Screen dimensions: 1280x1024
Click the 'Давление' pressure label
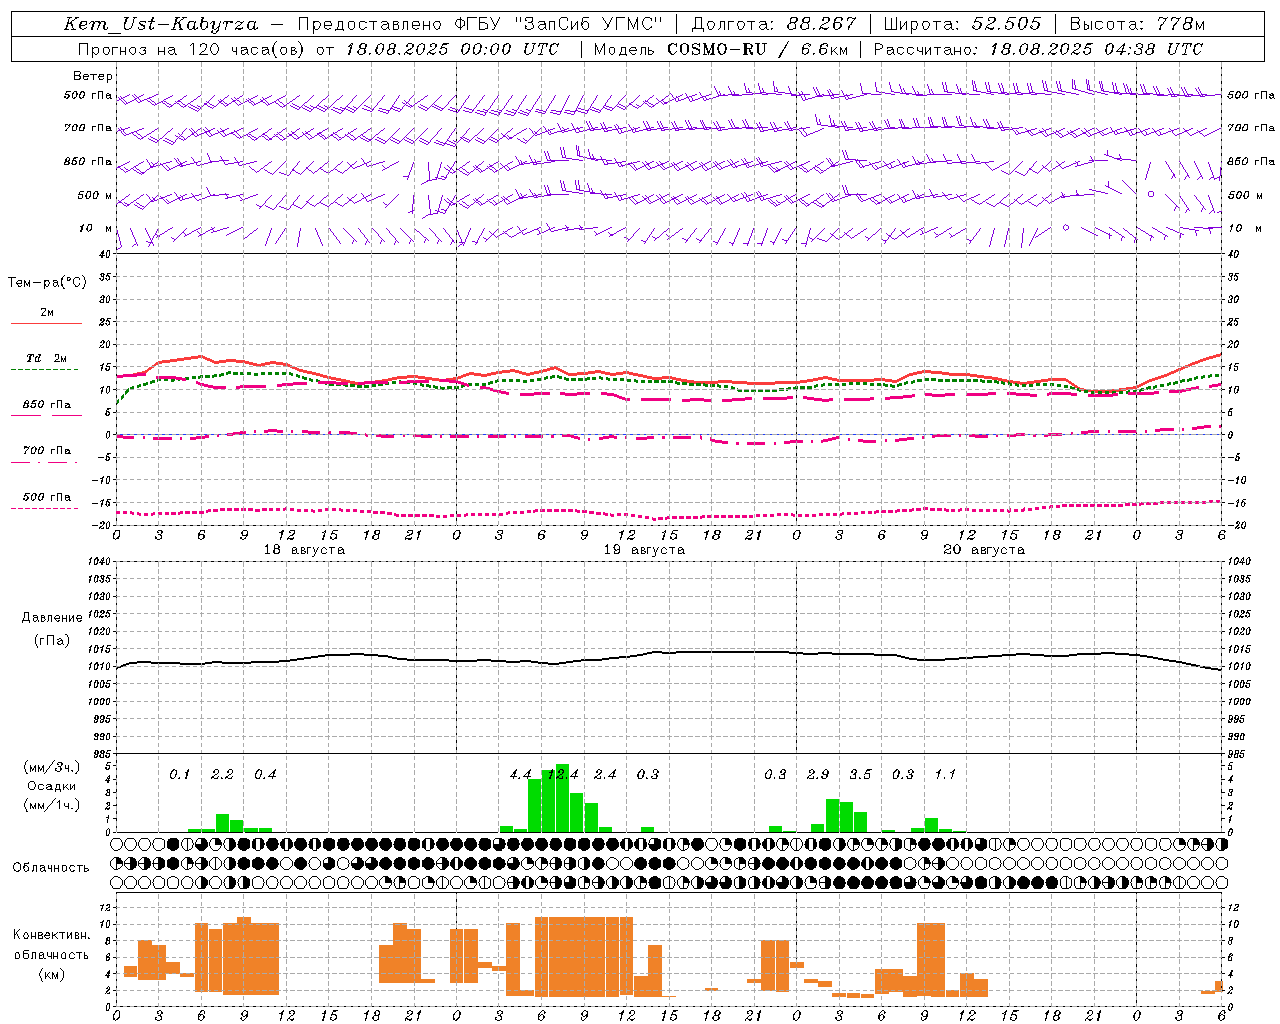52,618
